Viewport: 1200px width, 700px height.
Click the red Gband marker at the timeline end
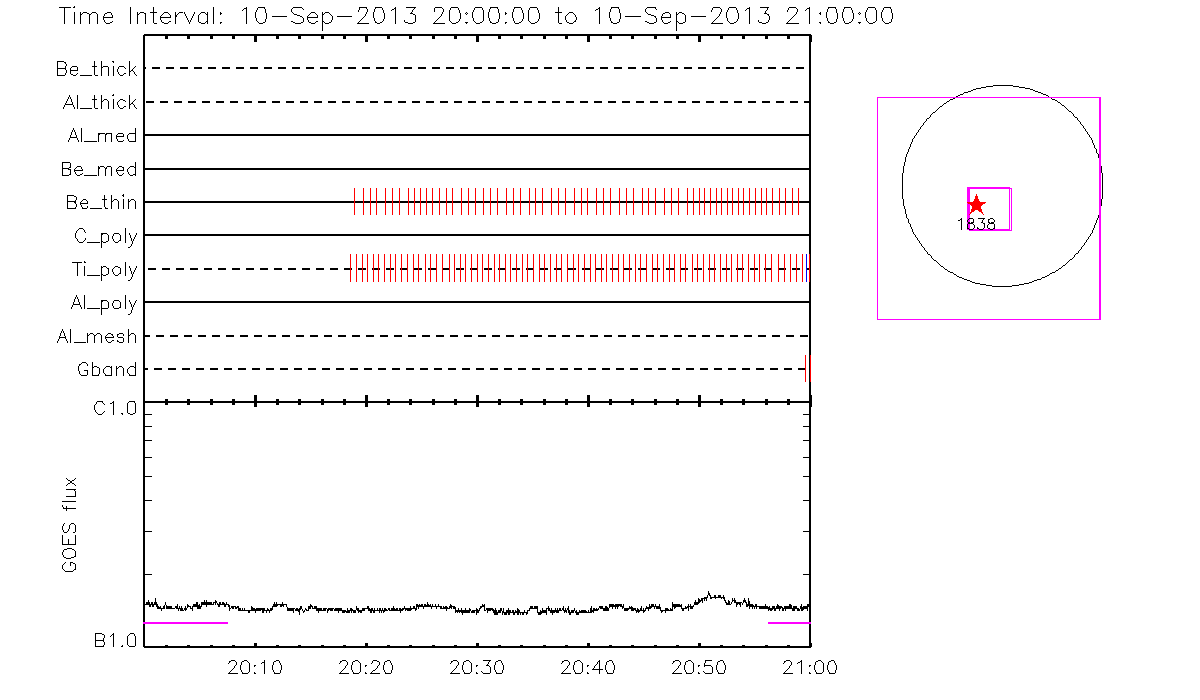point(807,369)
